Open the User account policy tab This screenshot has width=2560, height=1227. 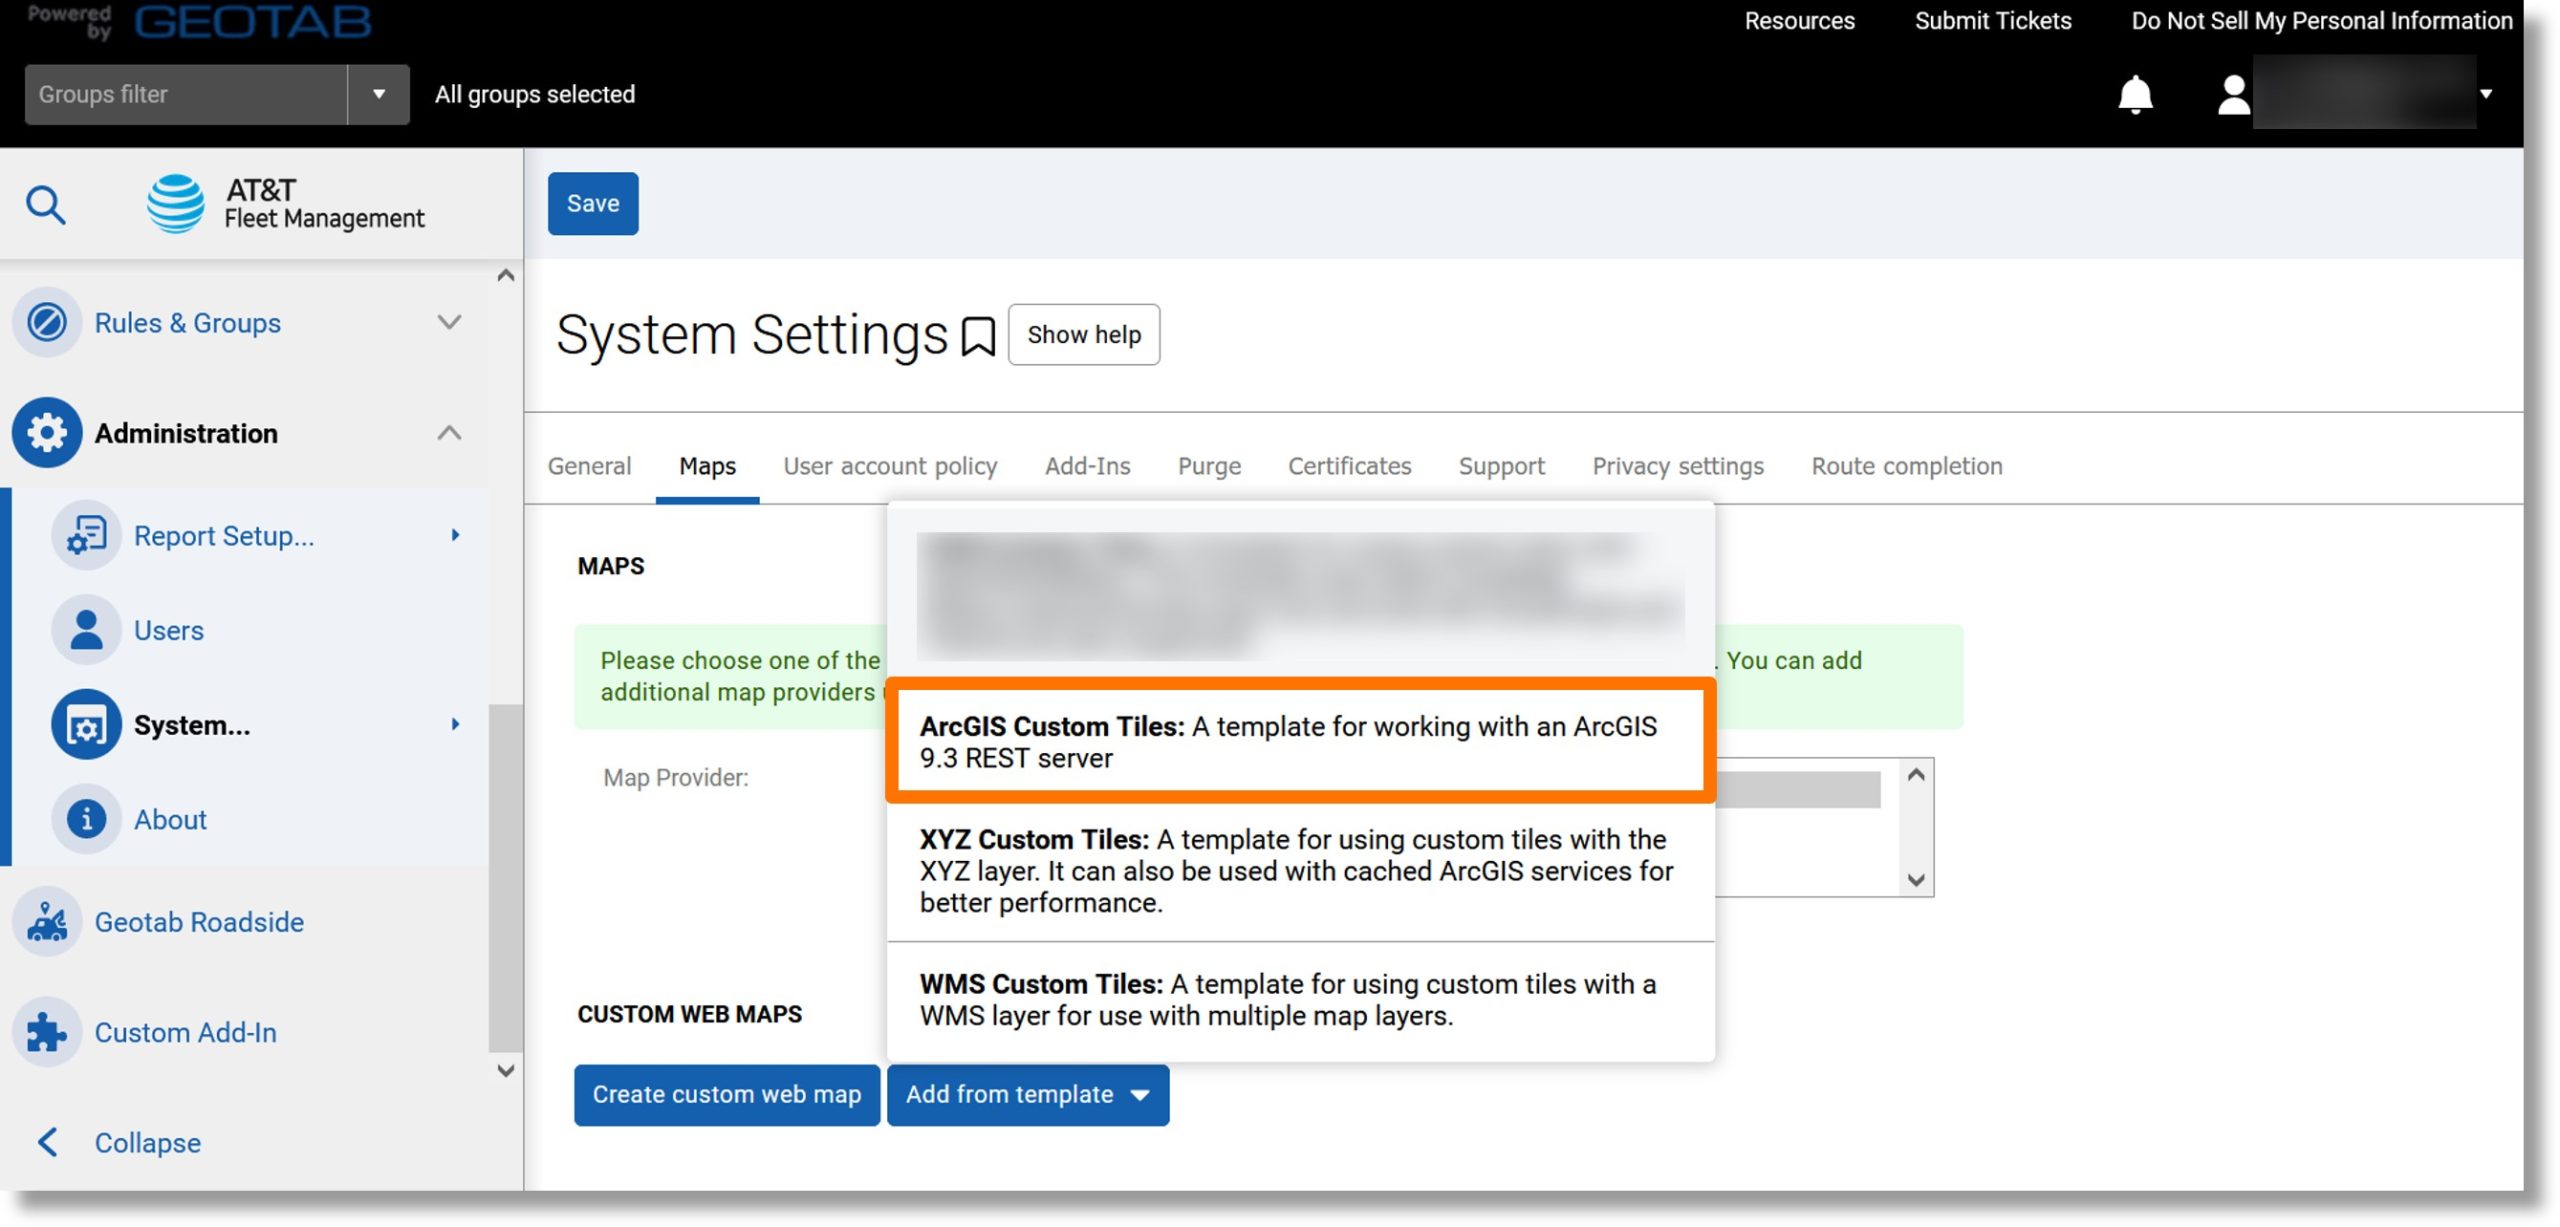coord(890,466)
